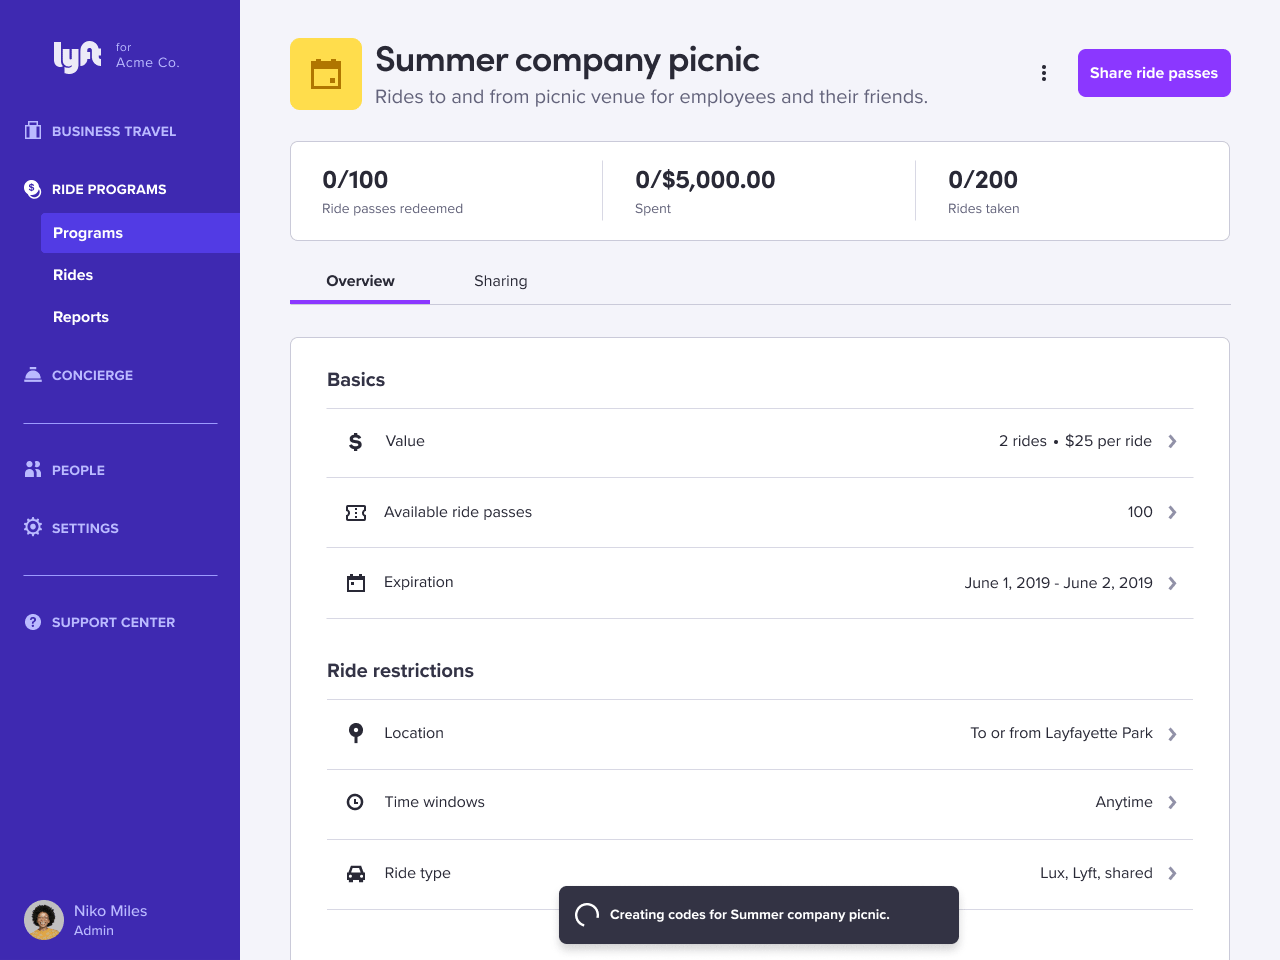Click the Share ride passes button
1280x960 pixels.
[x=1154, y=73]
